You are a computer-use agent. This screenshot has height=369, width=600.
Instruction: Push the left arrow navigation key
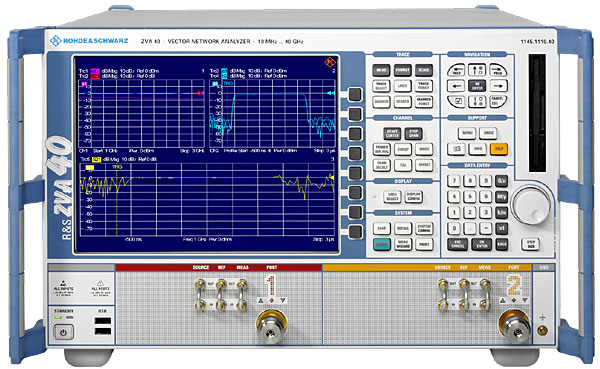point(456,86)
